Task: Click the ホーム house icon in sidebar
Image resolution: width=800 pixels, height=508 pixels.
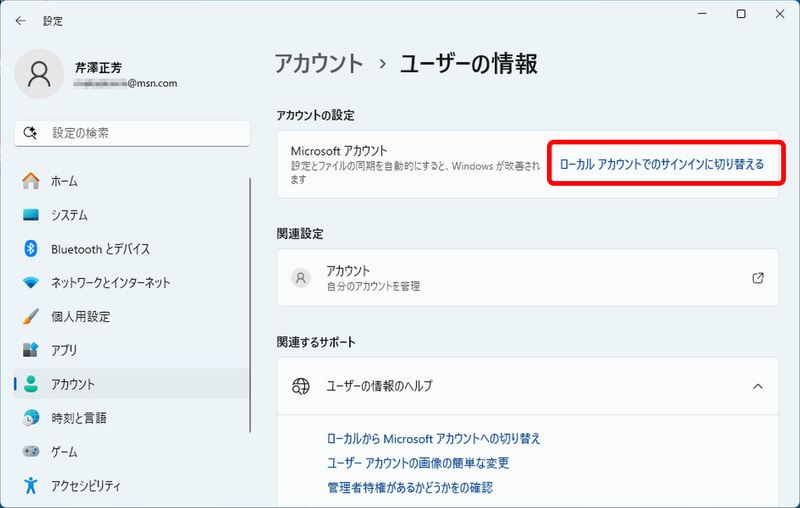Action: (x=31, y=181)
